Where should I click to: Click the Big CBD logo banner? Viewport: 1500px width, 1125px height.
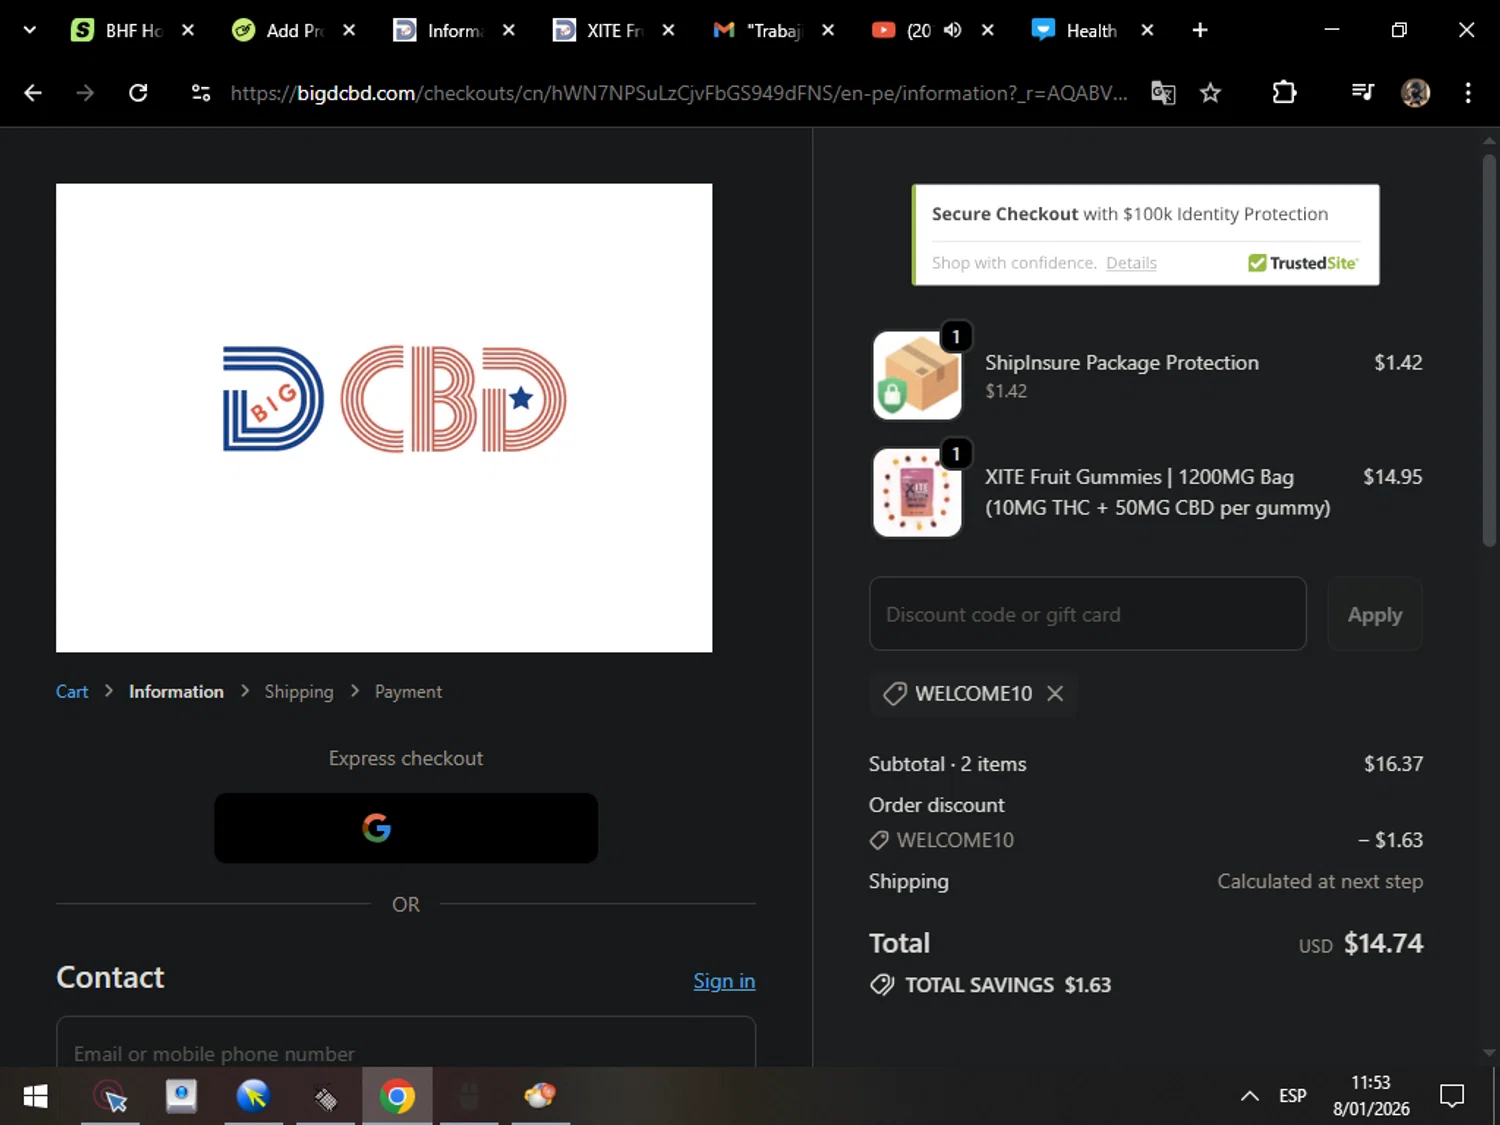pos(384,418)
